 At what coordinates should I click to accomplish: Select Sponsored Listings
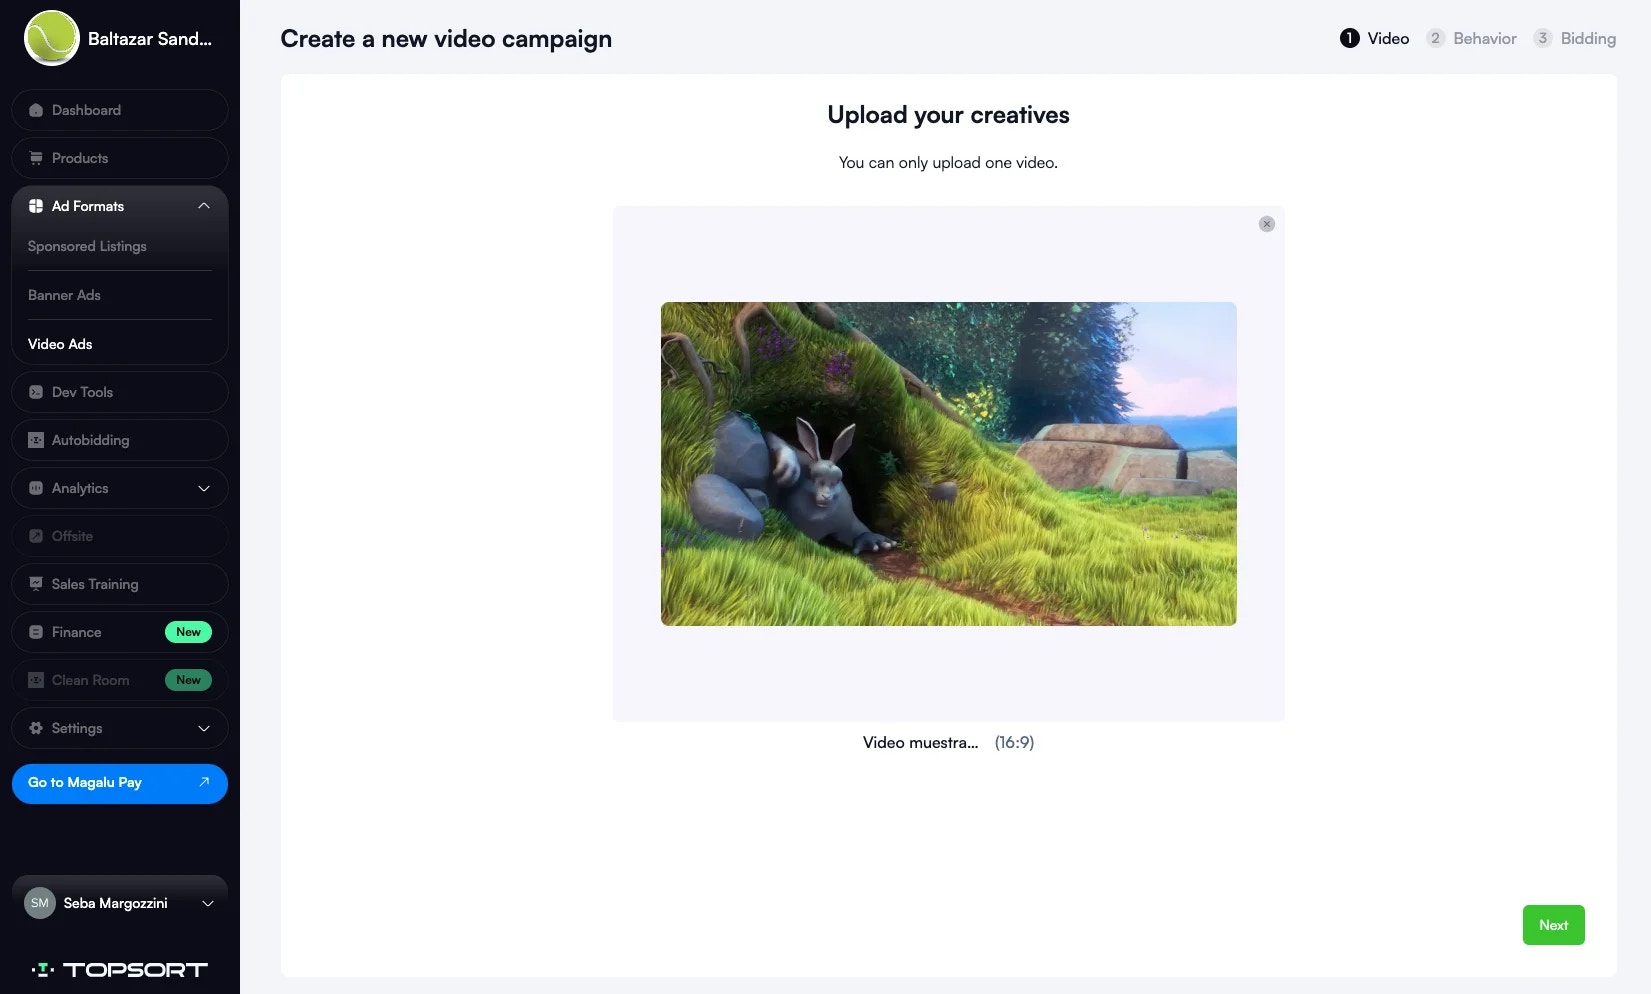pos(87,246)
